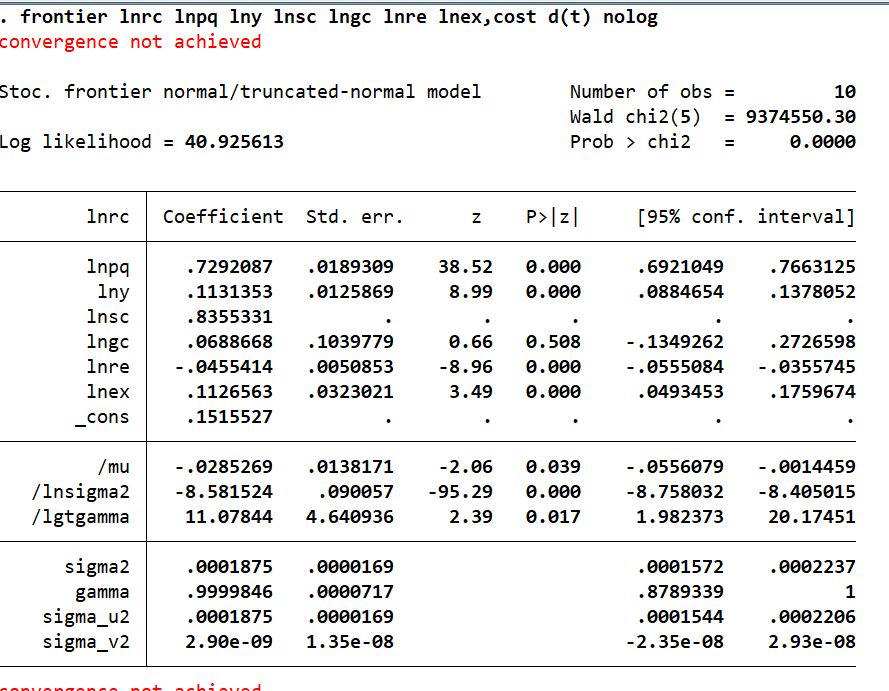Click the /lgtgamma row label

coord(81,517)
